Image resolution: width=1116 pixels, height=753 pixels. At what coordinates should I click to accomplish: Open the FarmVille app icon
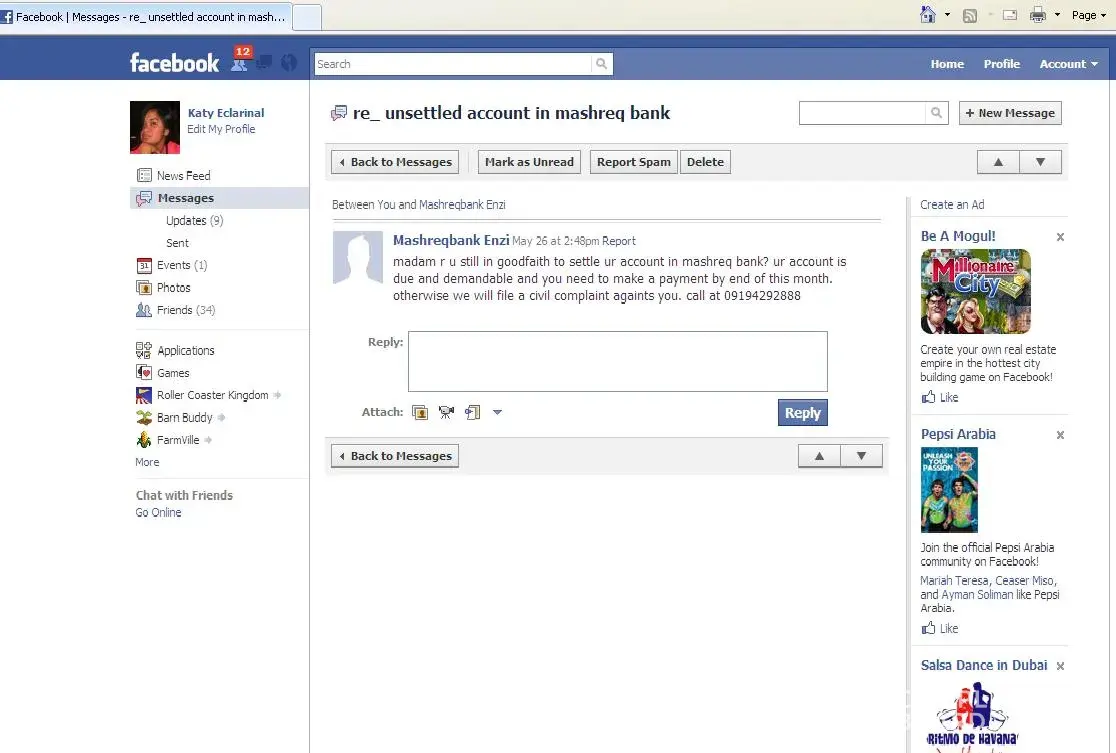[144, 440]
